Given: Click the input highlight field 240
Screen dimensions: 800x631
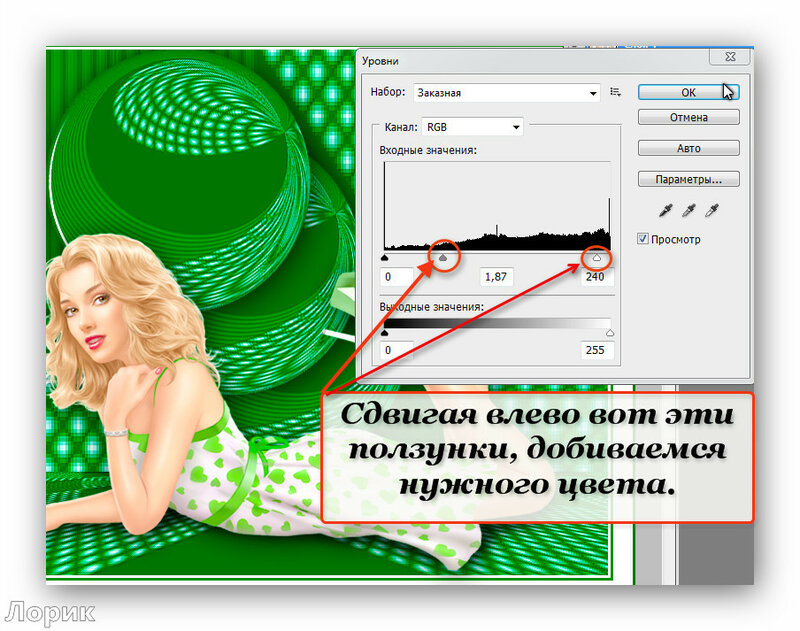Looking at the screenshot, I should click(x=597, y=277).
